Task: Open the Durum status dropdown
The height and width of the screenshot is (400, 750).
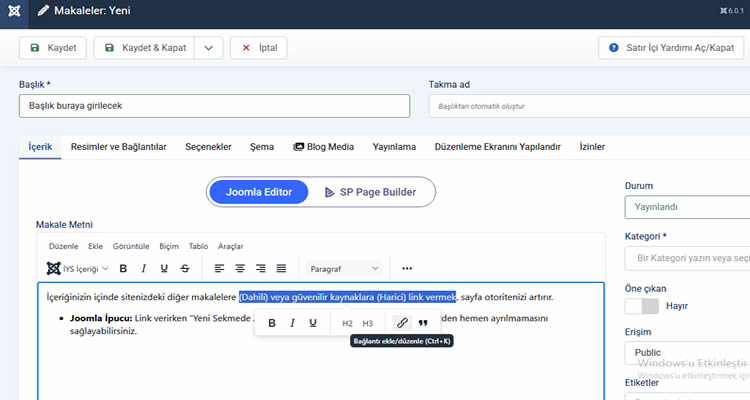Action: (686, 207)
